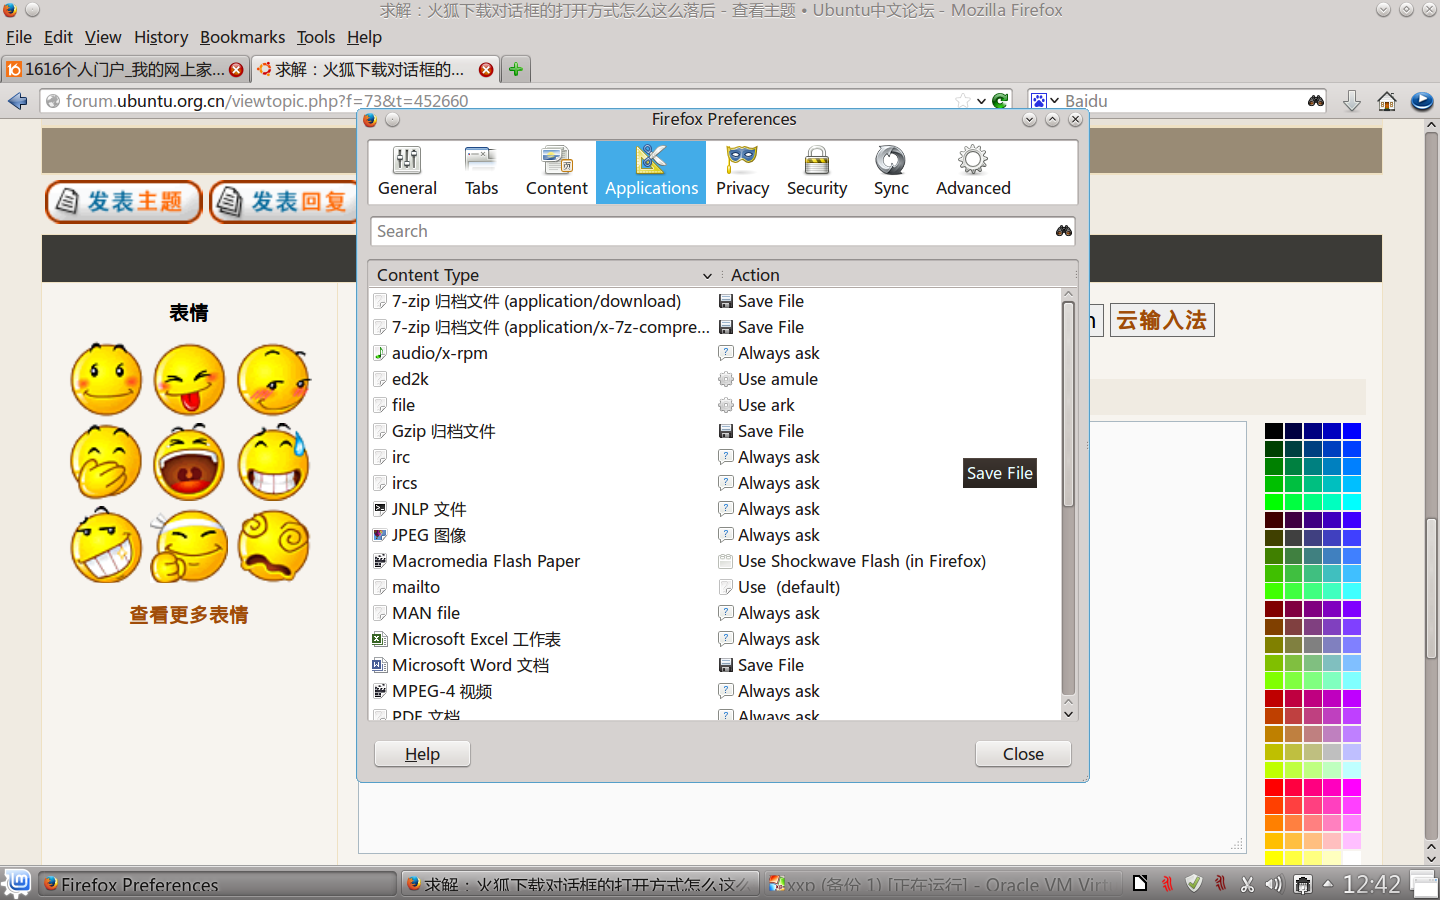Screen dimensions: 1440x900
Task: Switch to Firefox Preferences in taskbar
Action: click(217, 884)
